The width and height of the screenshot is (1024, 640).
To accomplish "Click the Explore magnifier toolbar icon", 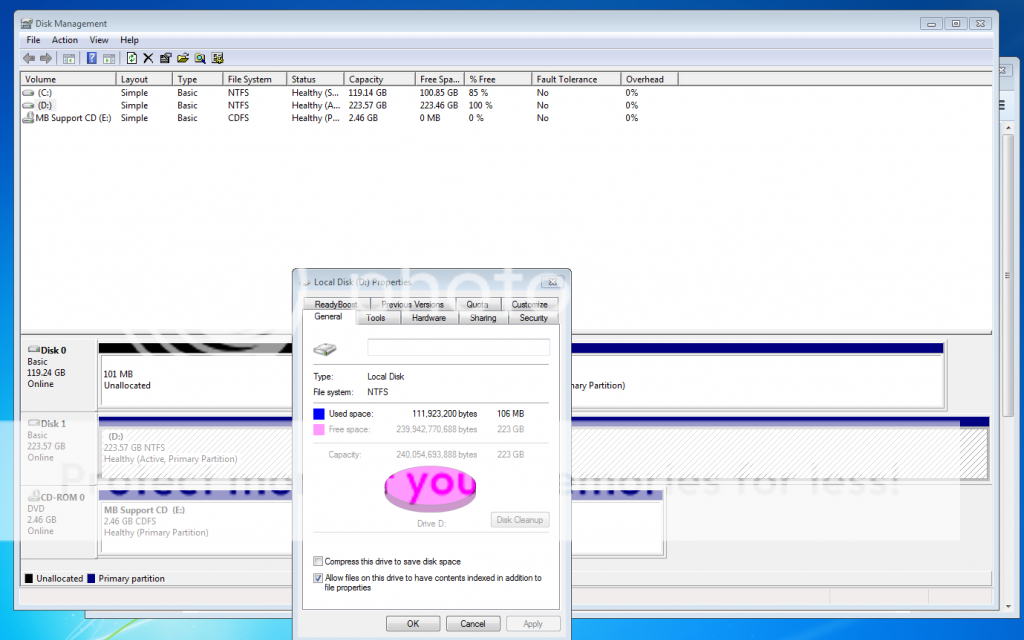I will tap(200, 58).
